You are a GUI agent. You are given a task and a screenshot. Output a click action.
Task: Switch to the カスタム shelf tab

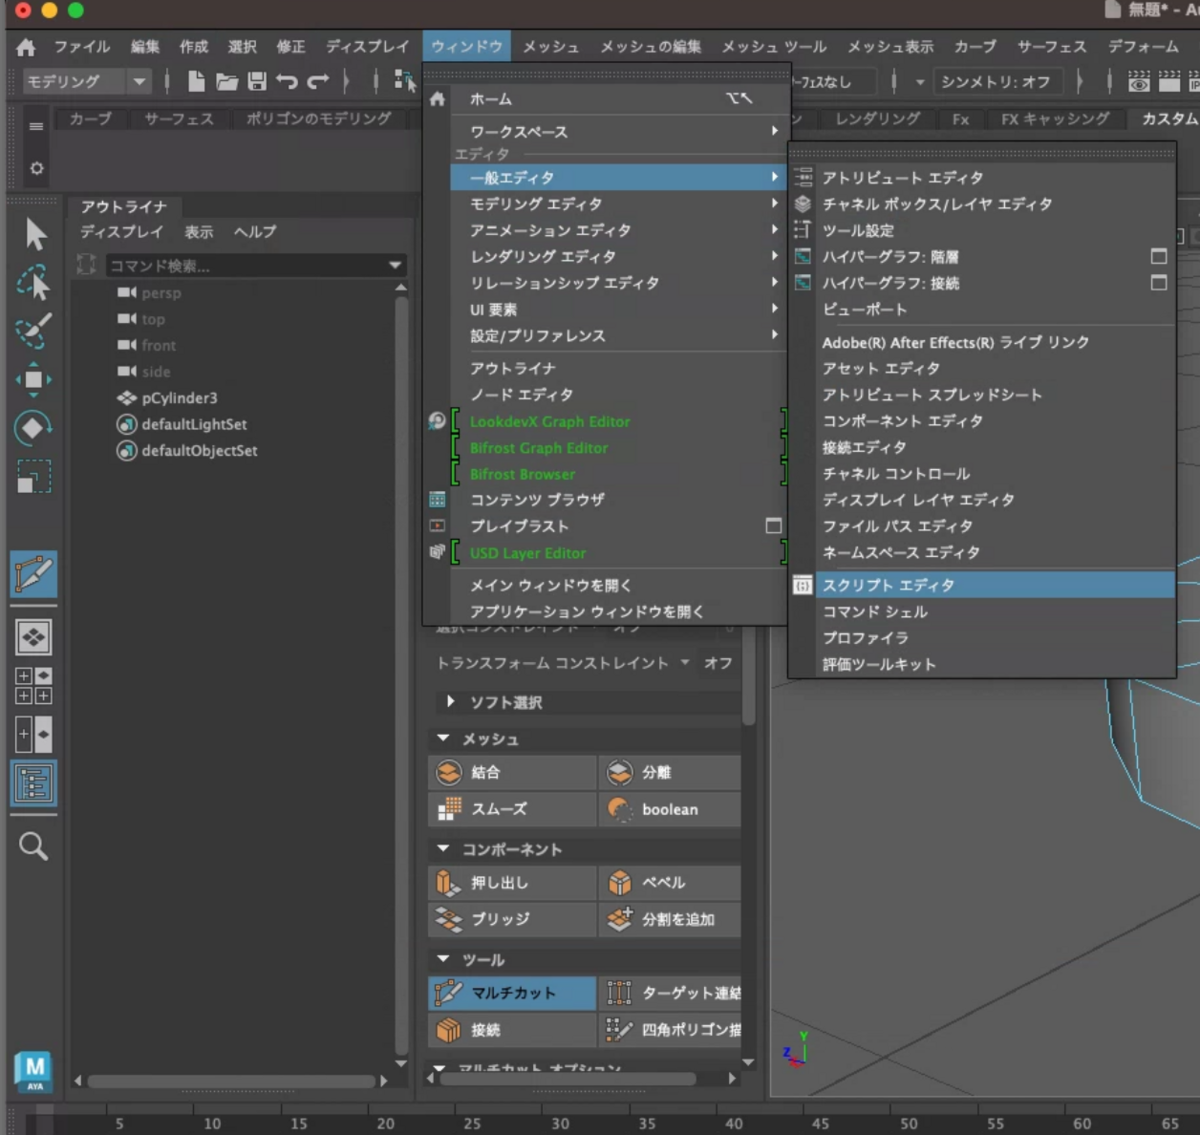(1168, 119)
